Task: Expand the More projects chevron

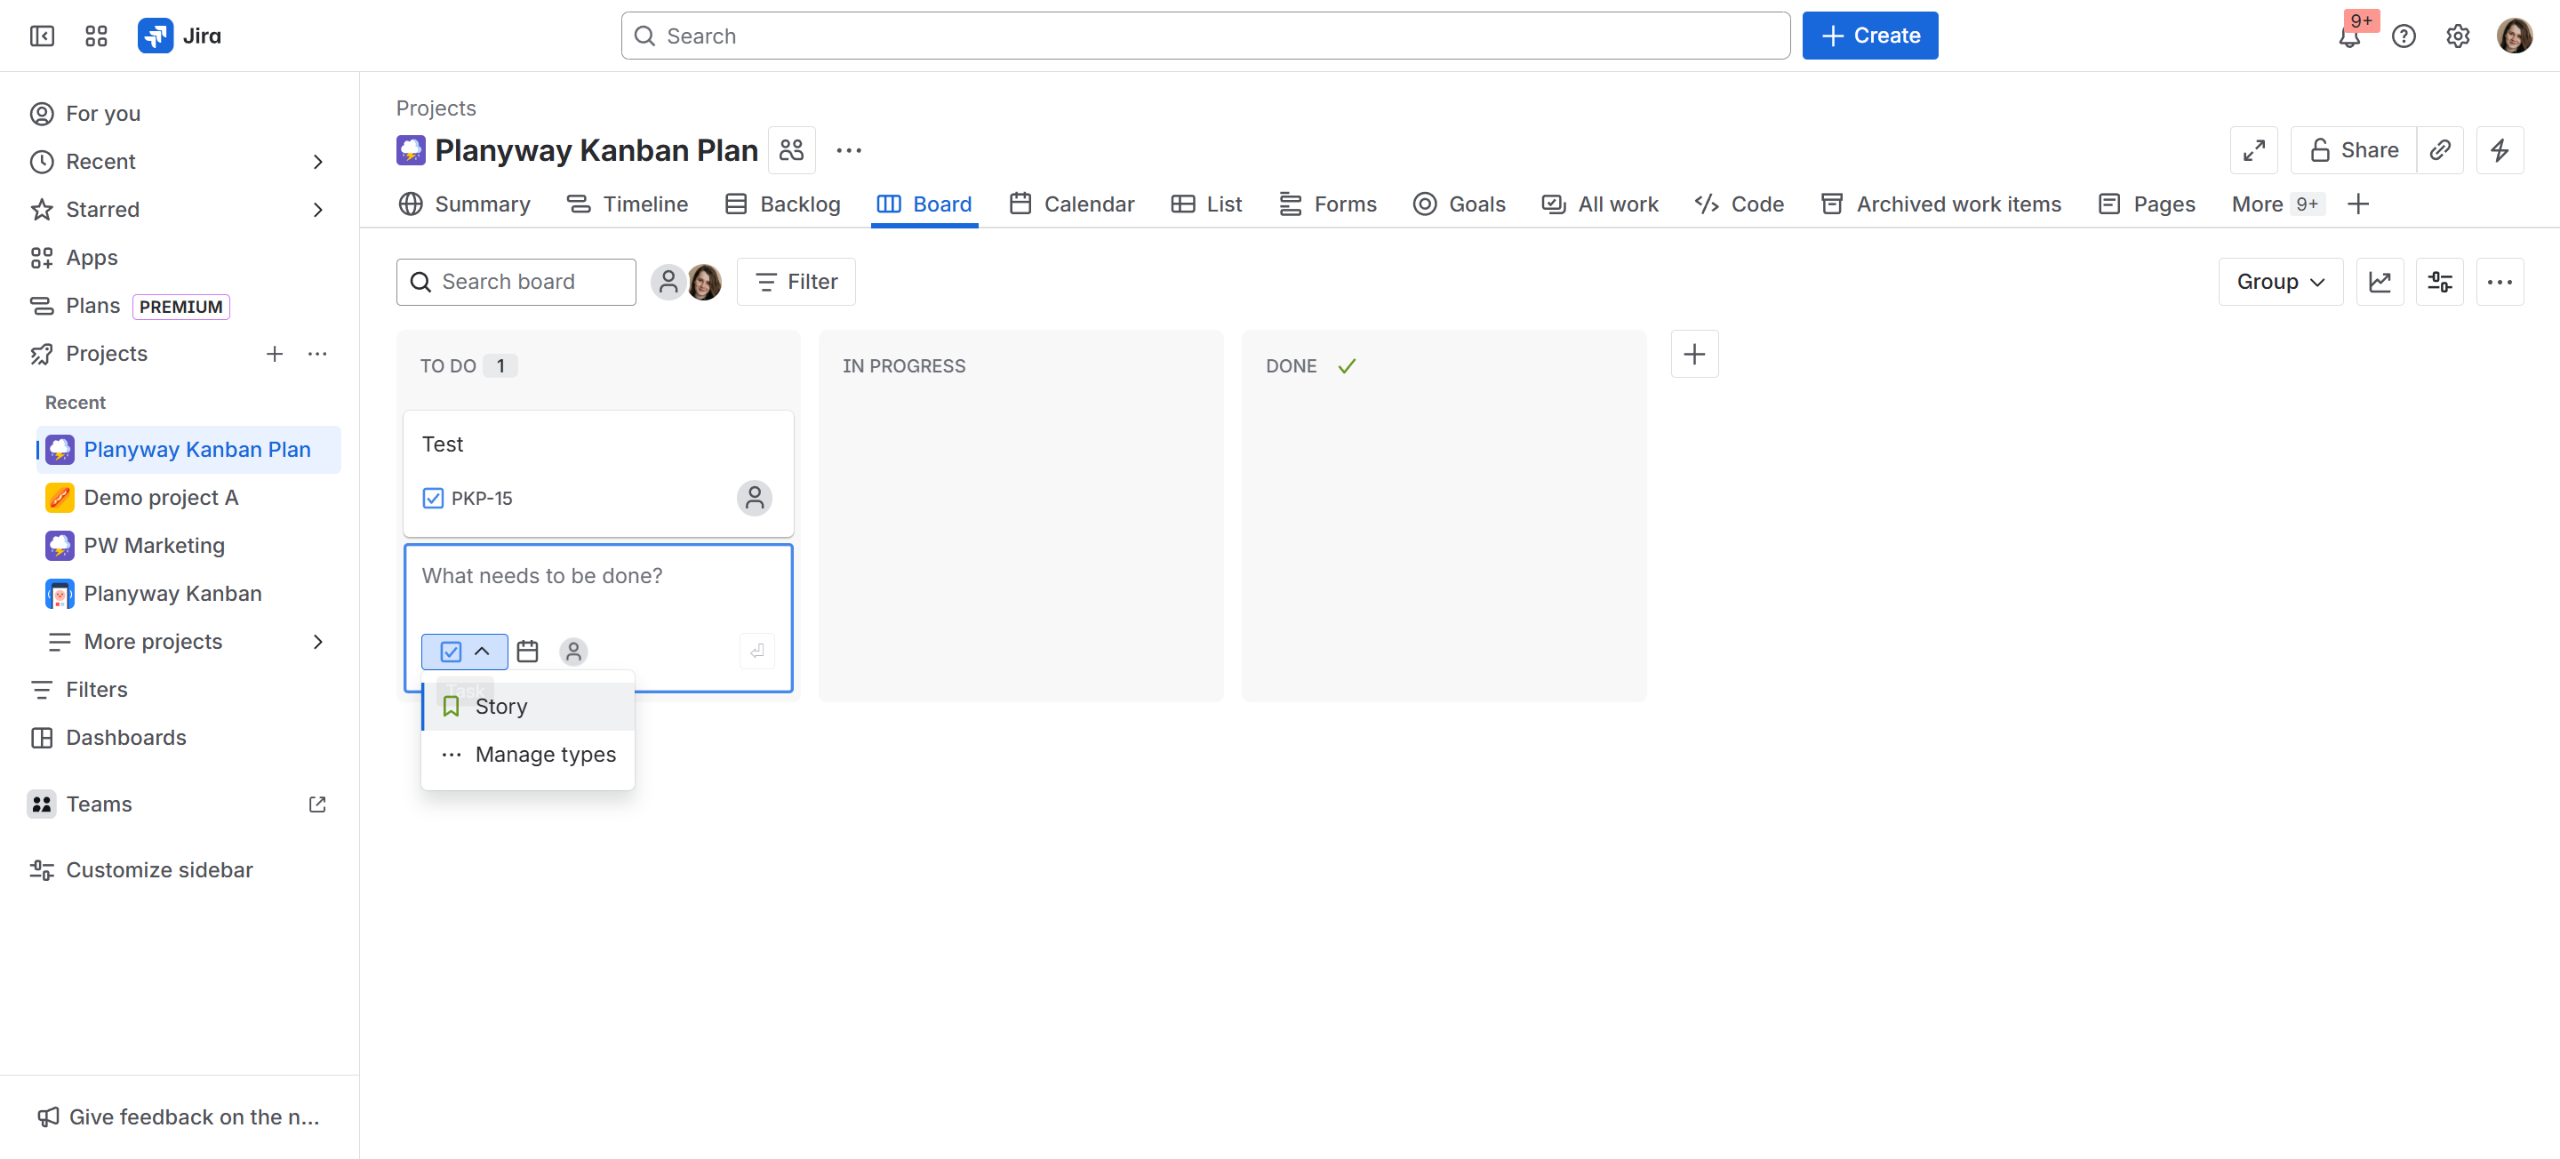Action: click(318, 642)
